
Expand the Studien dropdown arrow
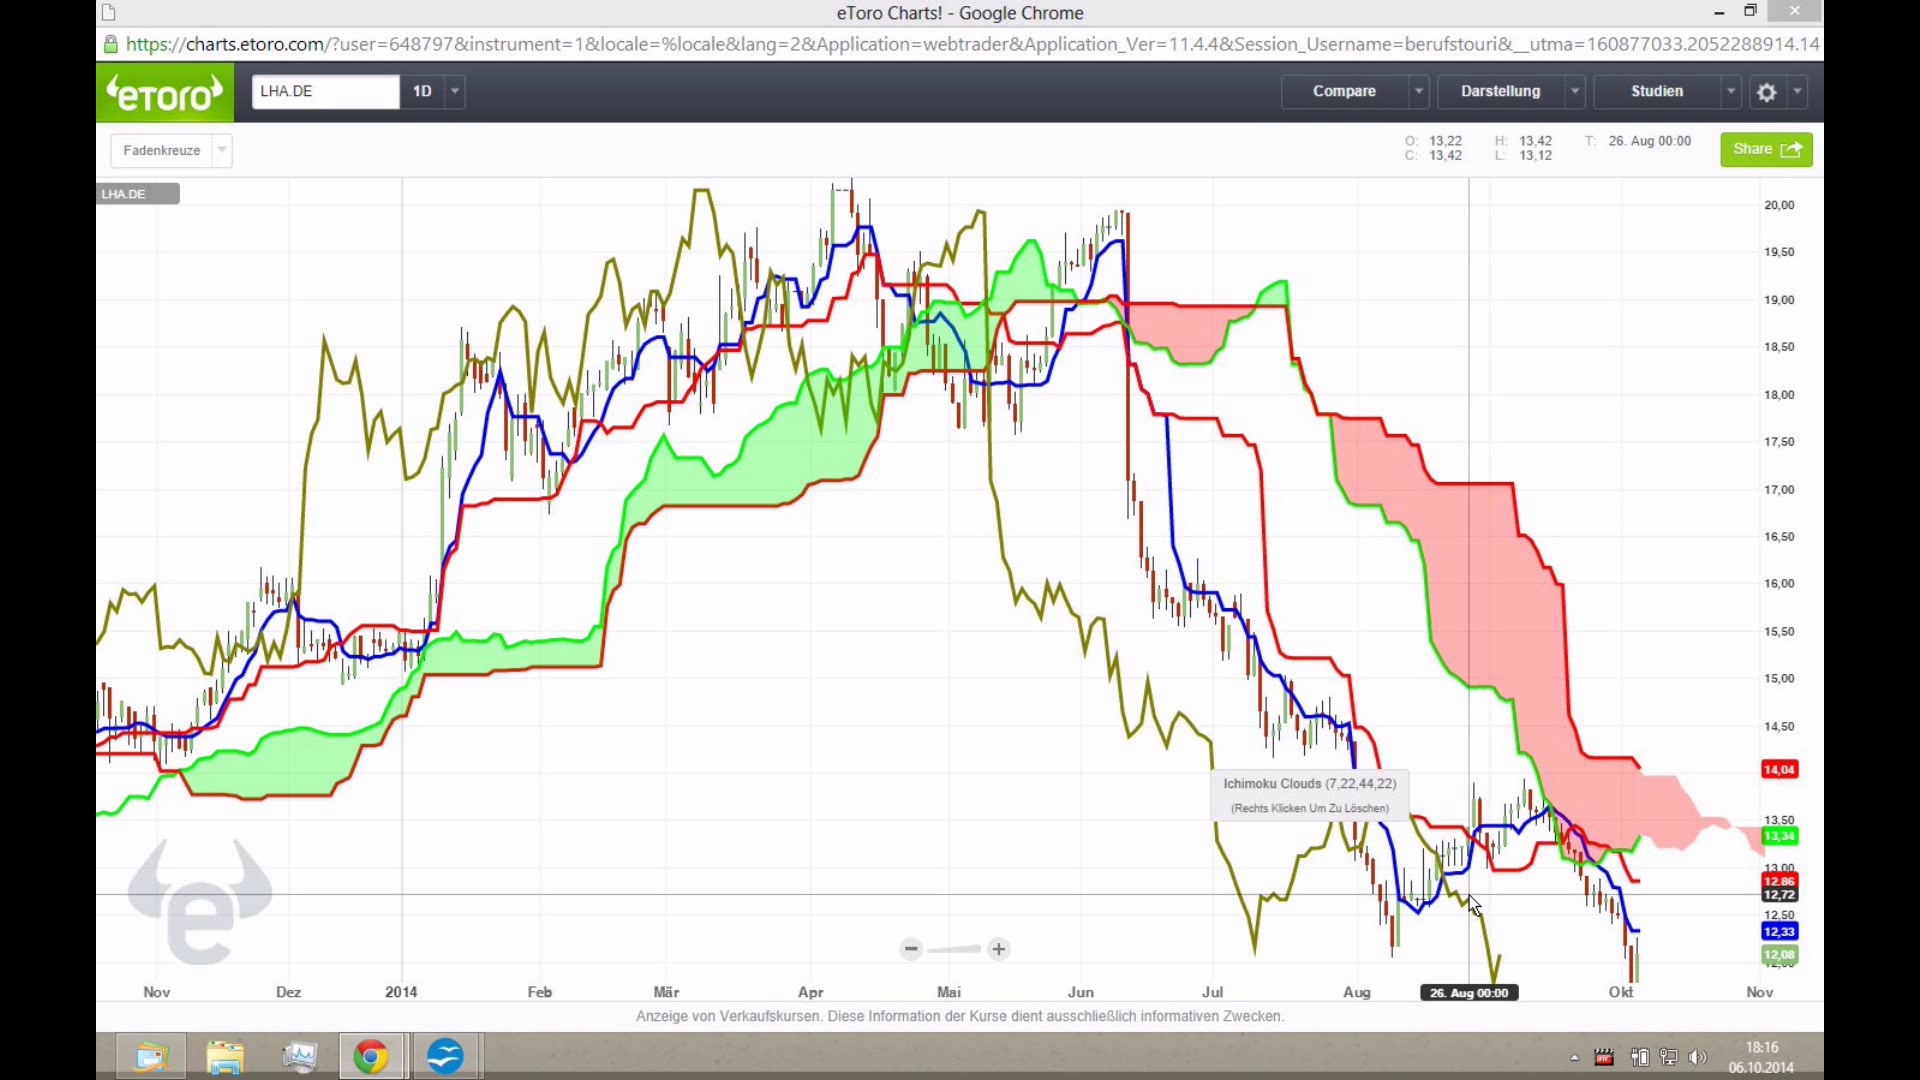(1731, 91)
